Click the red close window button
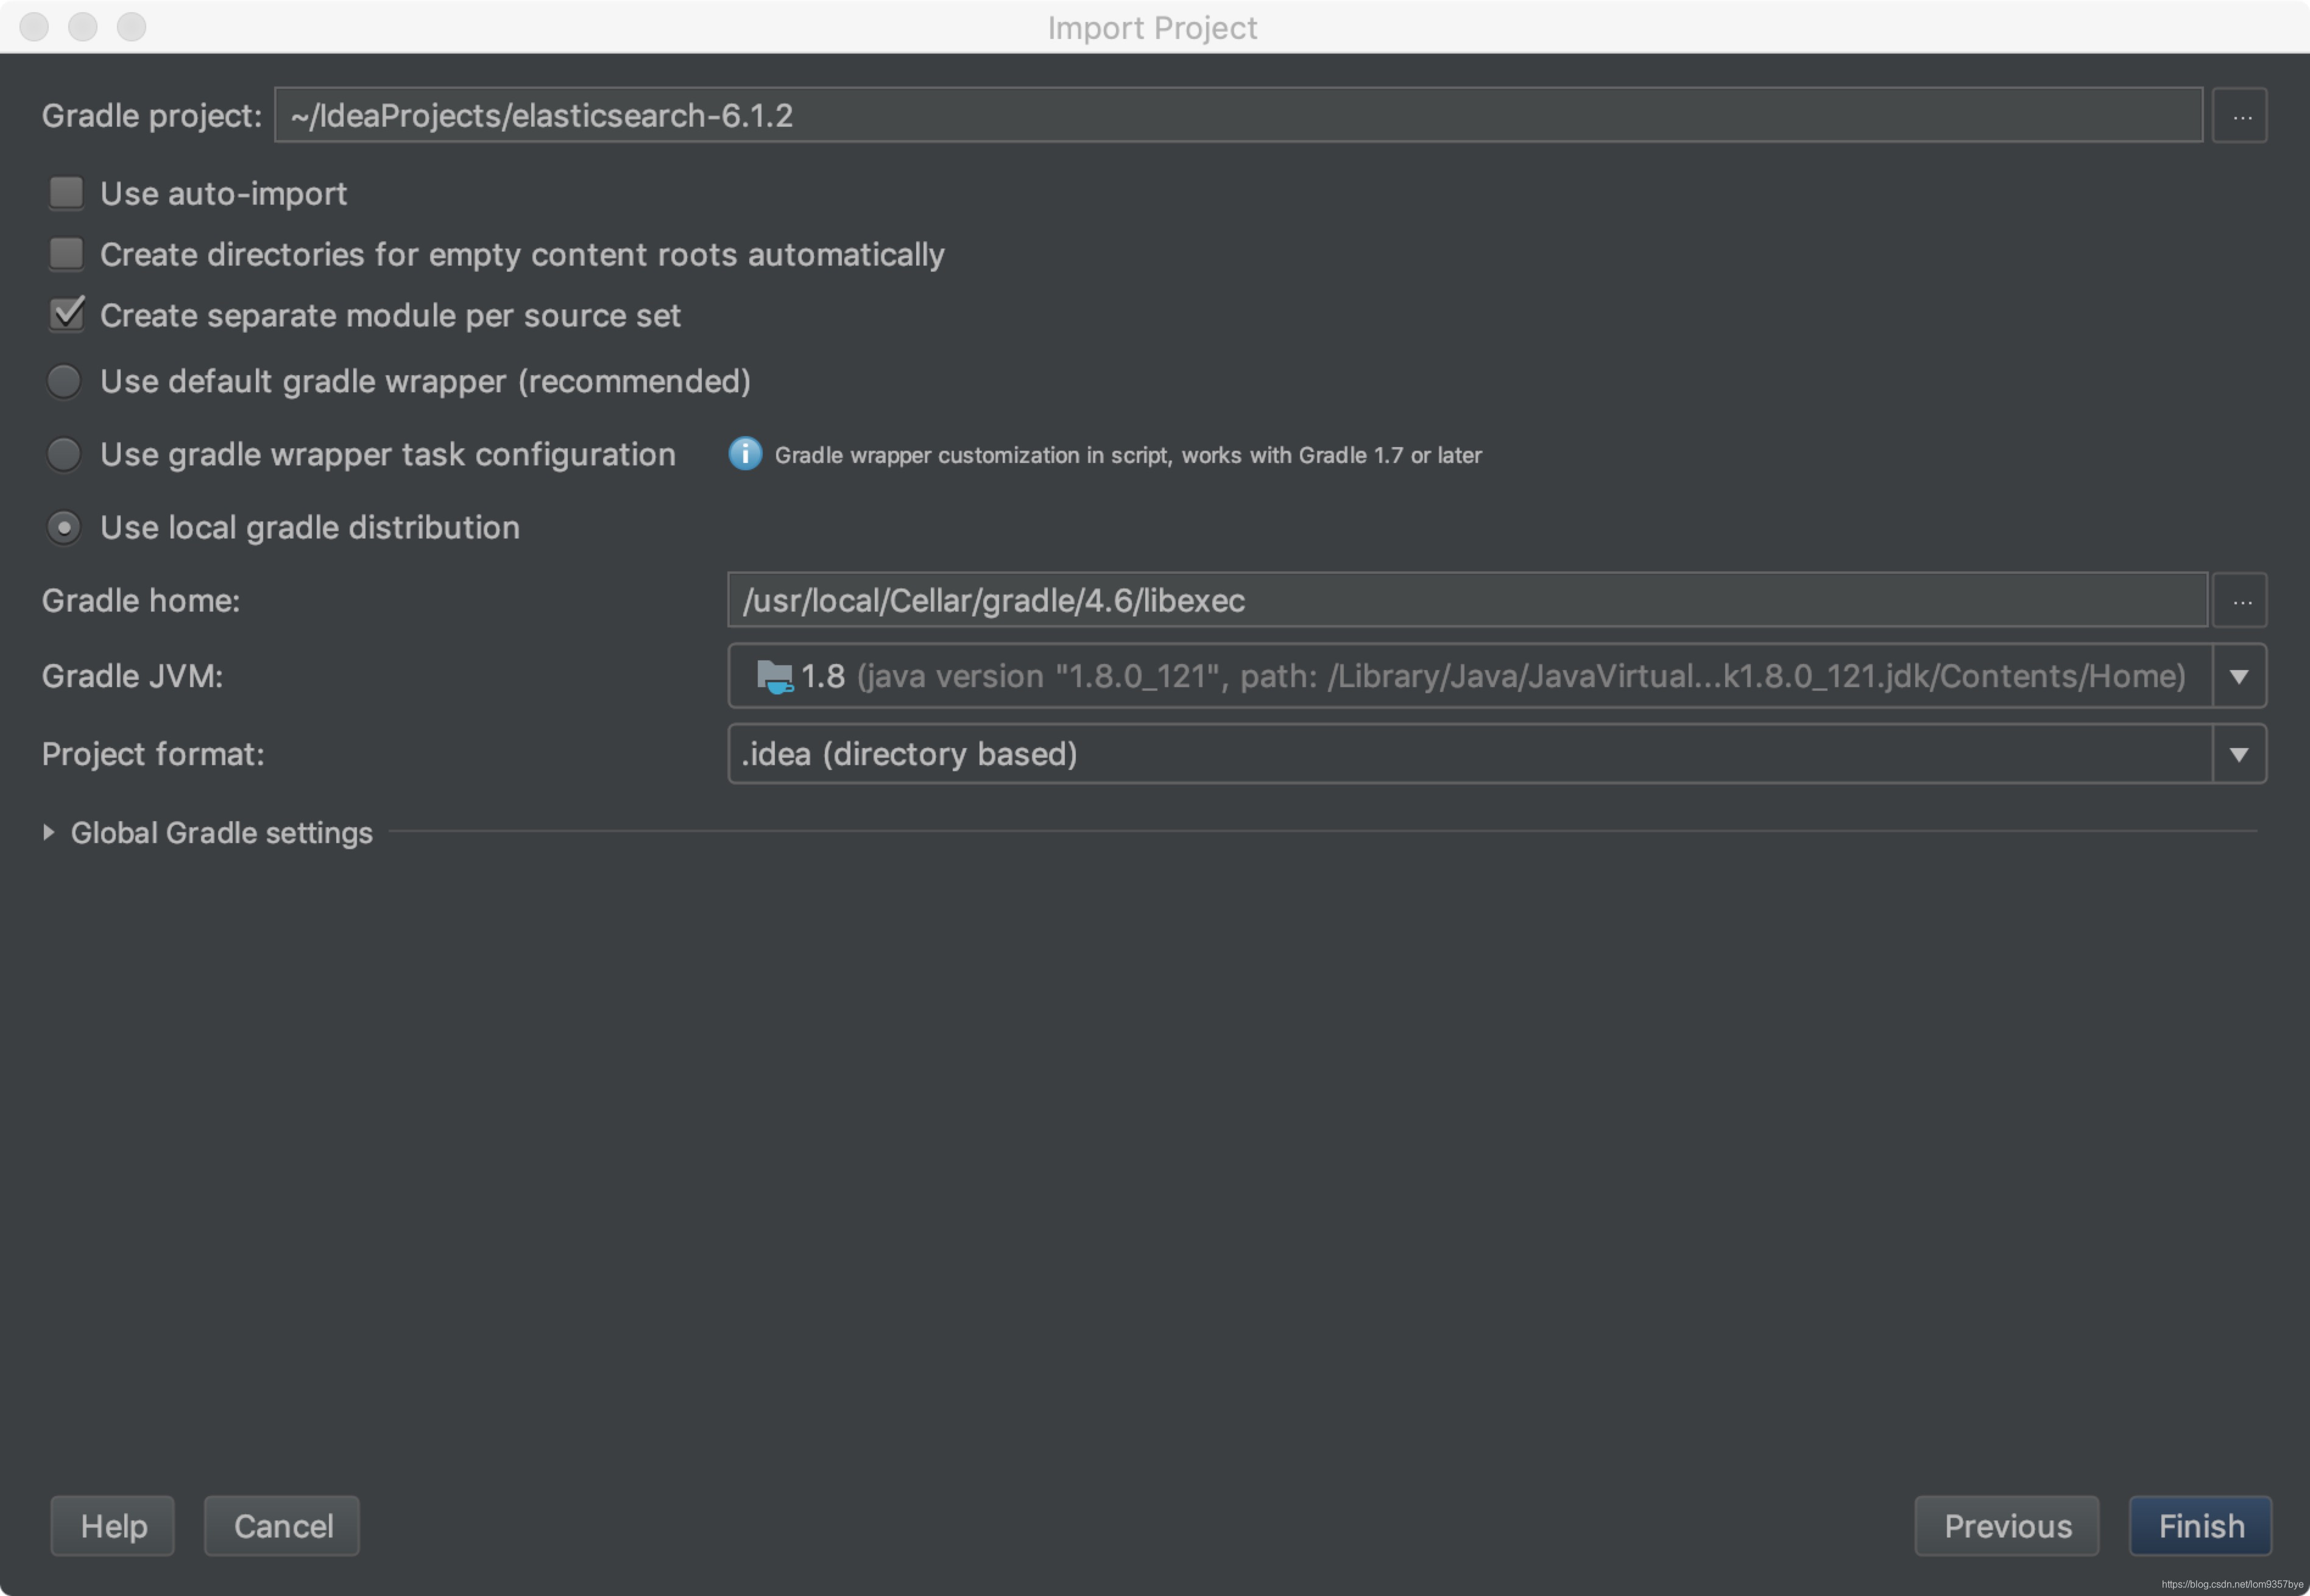Viewport: 2310px width, 1596px height. tap(34, 26)
